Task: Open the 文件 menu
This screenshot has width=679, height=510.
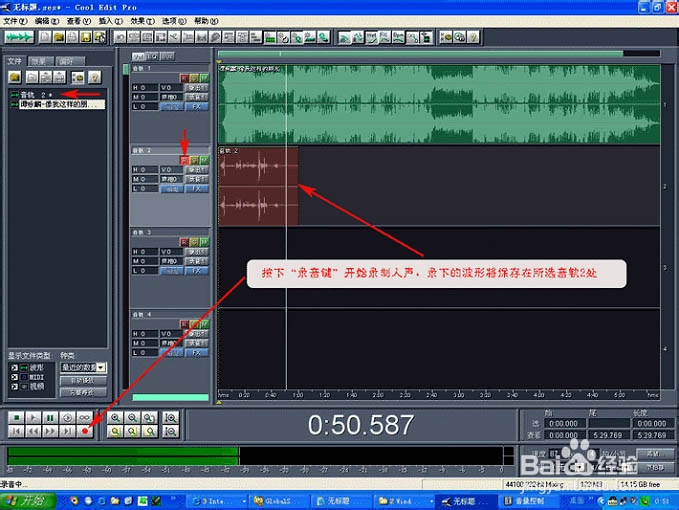Action: click(16, 21)
